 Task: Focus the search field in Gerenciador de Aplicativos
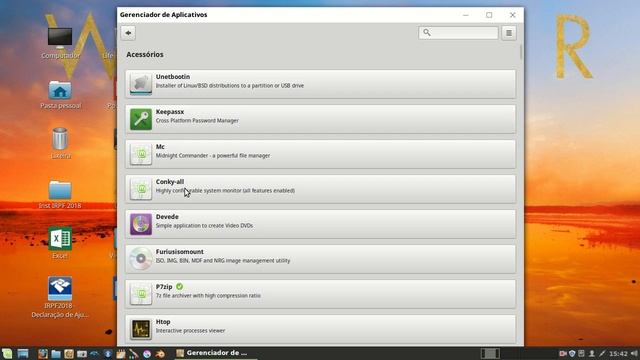[x=458, y=33]
